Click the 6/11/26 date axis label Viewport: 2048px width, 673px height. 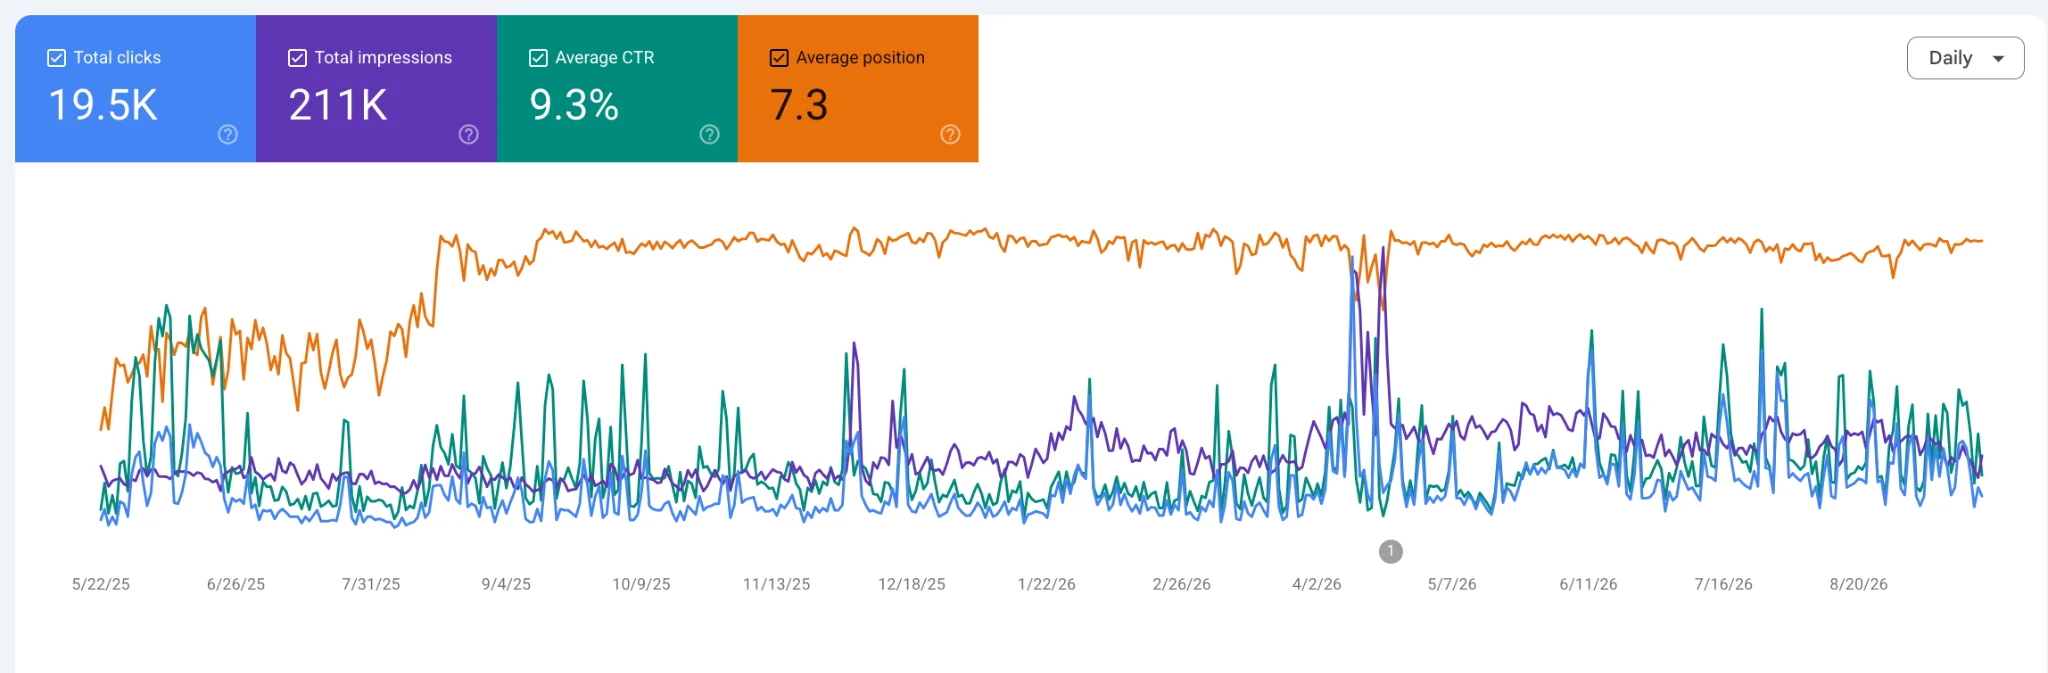tap(1588, 584)
